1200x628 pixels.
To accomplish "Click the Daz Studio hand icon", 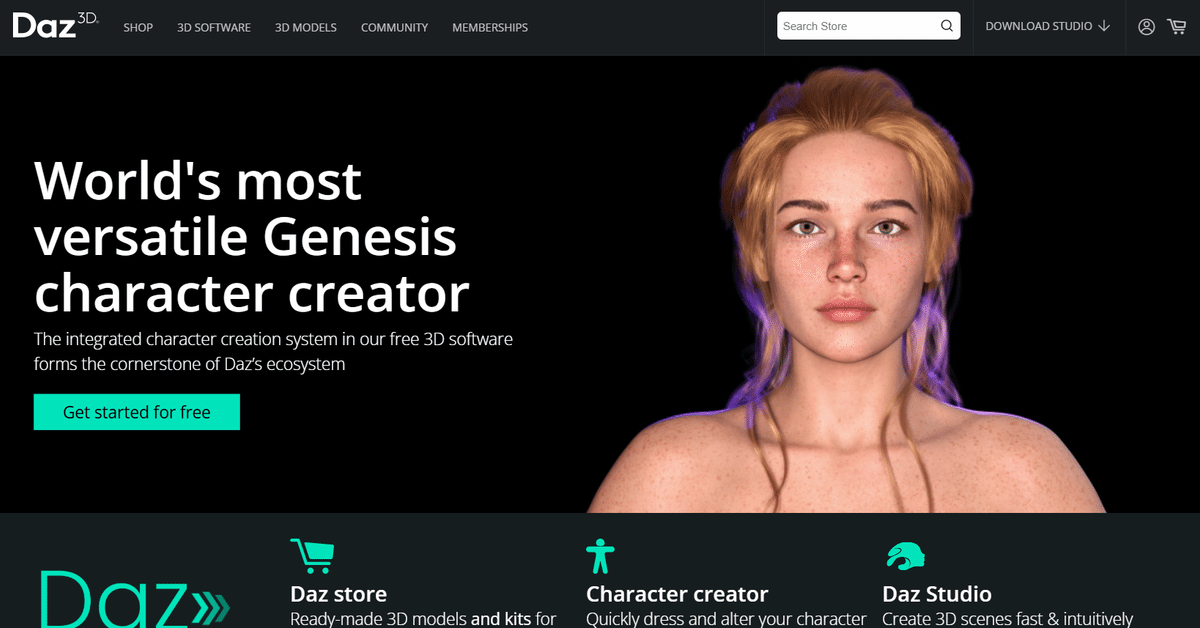I will tap(906, 556).
